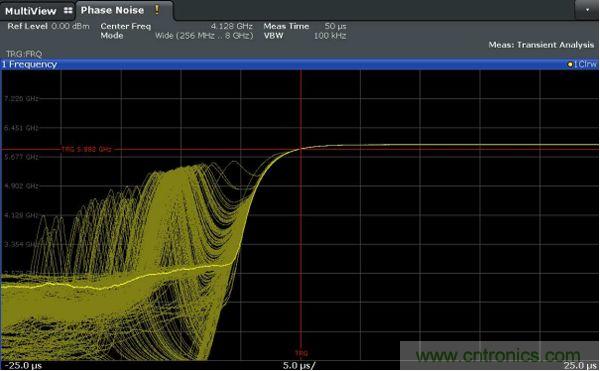Click the Meas: Transient Analysis label

tap(541, 45)
